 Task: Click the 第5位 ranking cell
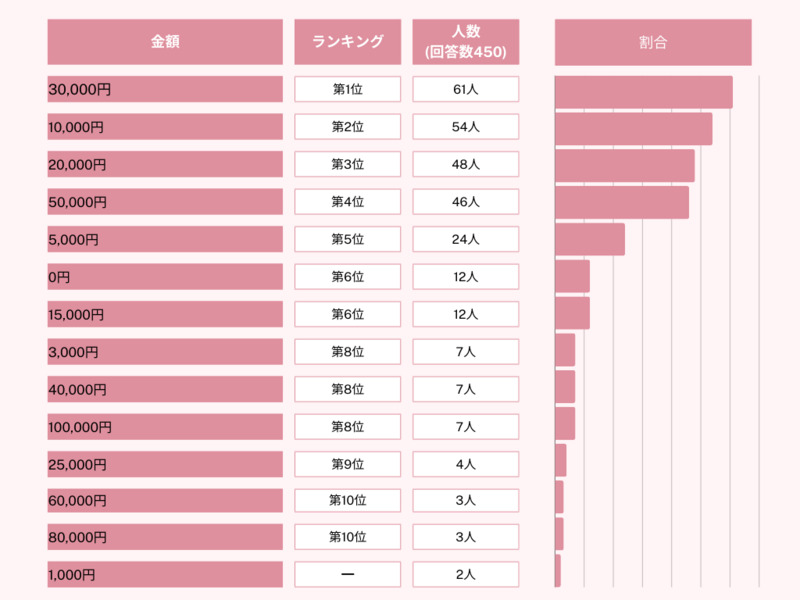pos(347,239)
